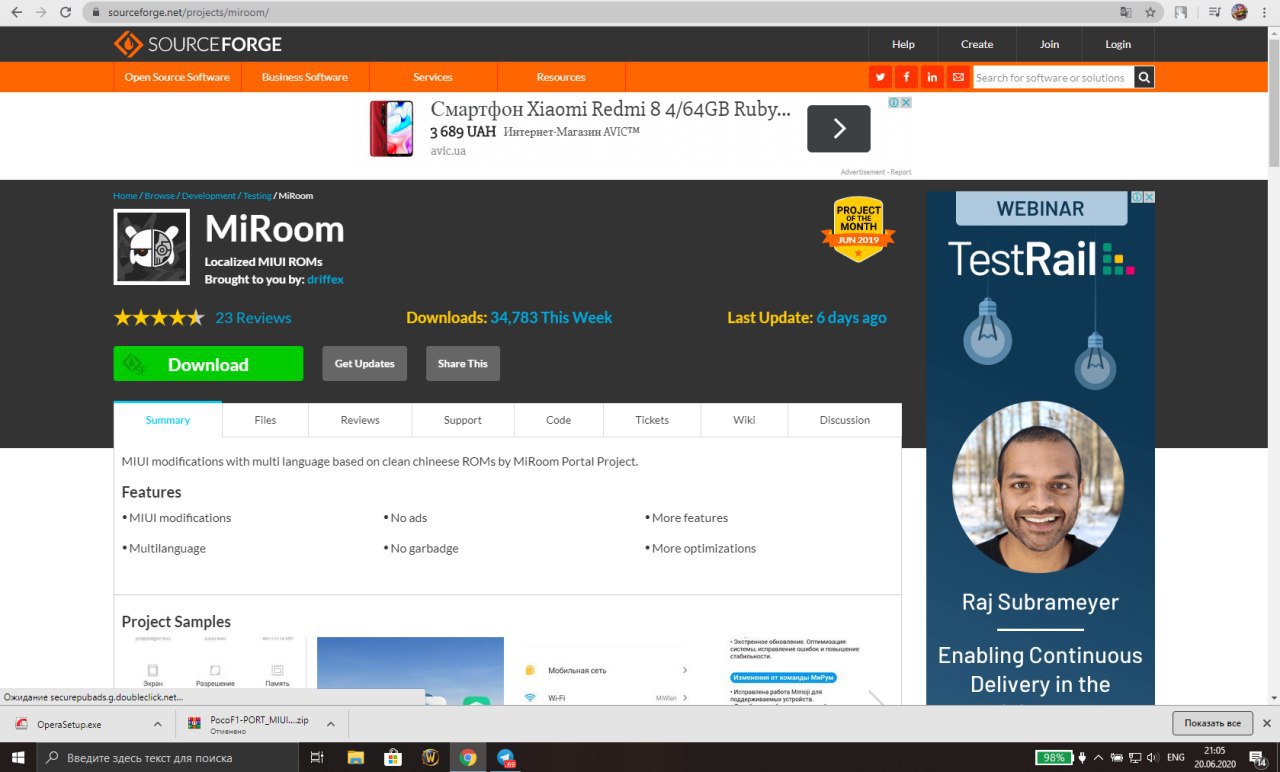Image resolution: width=1280 pixels, height=772 pixels.
Task: Click the Testing breadcrumb link
Action: click(257, 196)
